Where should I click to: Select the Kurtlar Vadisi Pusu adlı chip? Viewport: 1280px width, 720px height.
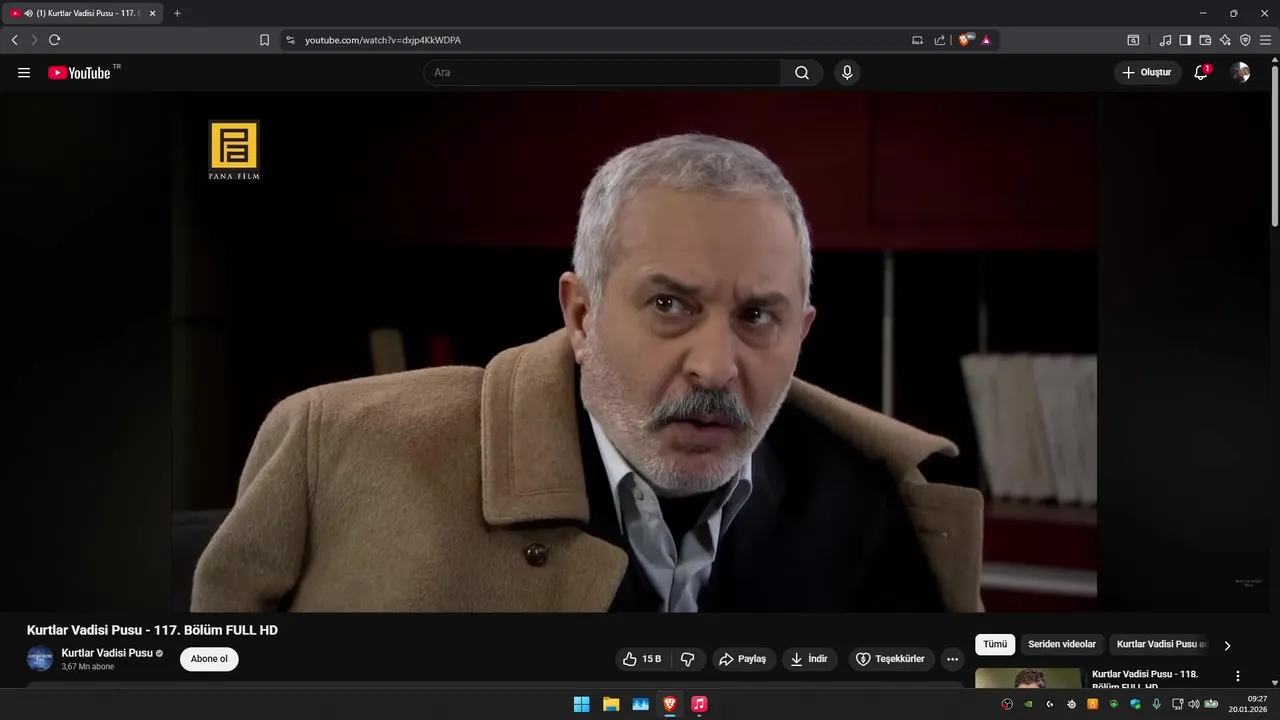click(1160, 645)
